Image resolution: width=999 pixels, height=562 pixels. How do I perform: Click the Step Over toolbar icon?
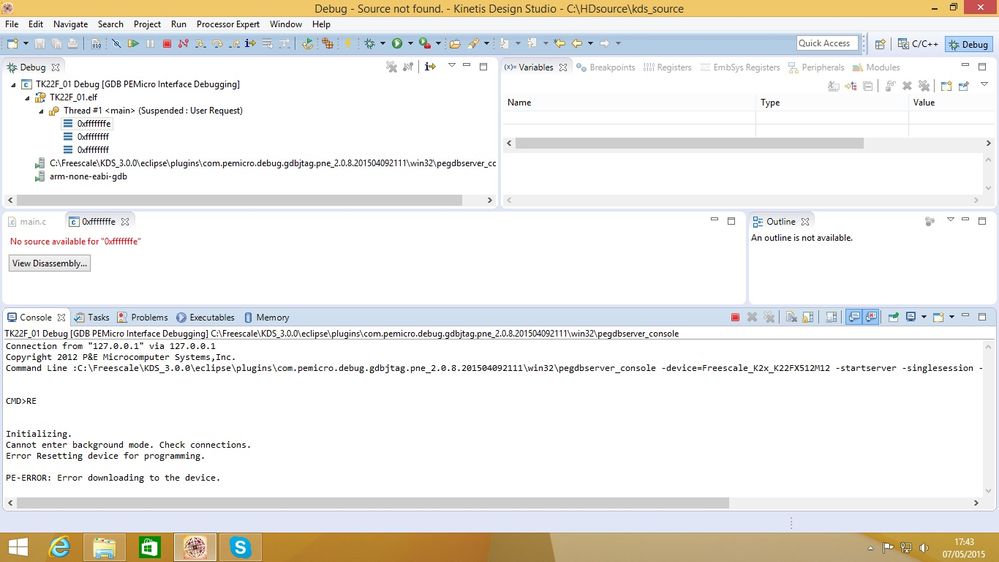[x=217, y=43]
